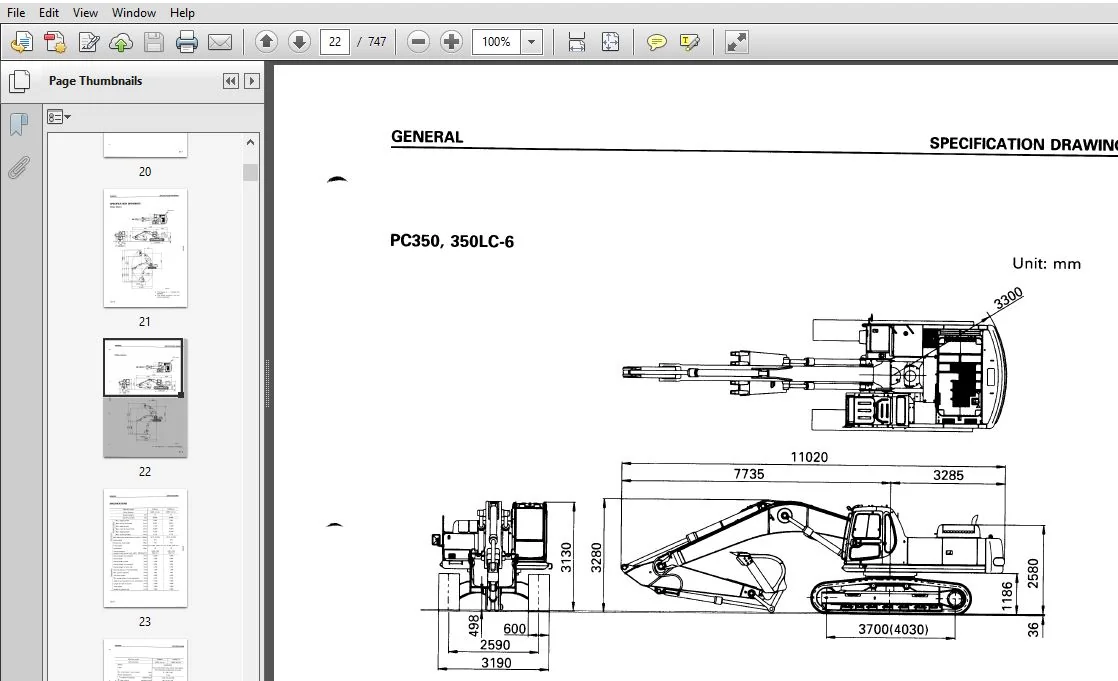This screenshot has height=681, width=1118.
Task: Click the fit one full page icon
Action: point(610,42)
